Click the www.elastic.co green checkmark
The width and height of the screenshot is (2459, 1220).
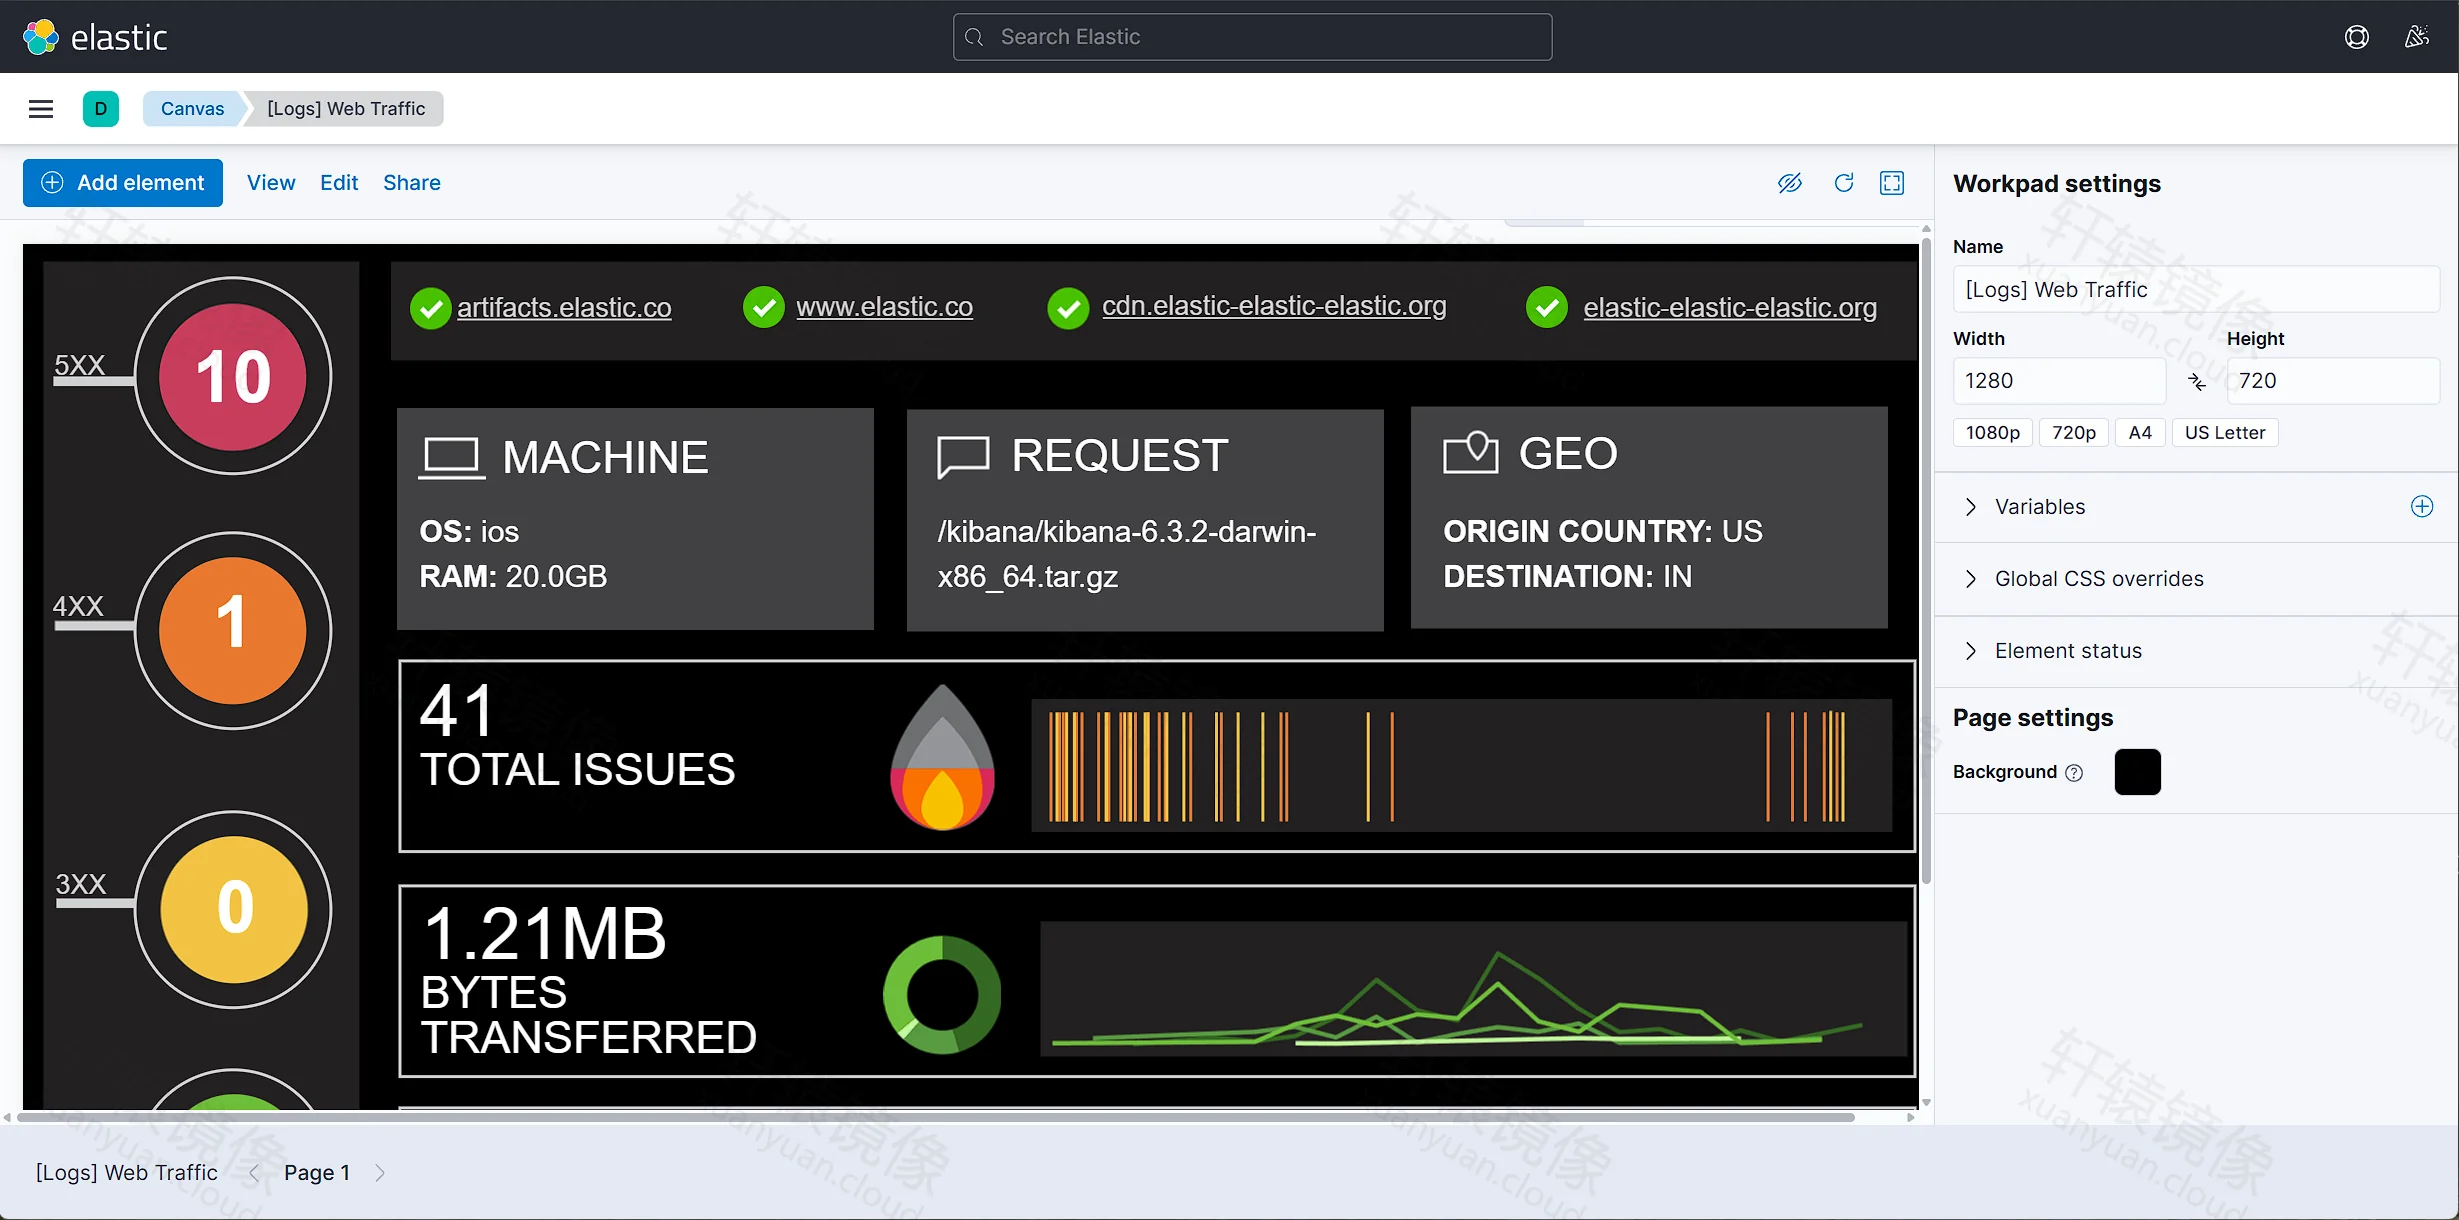pos(763,307)
